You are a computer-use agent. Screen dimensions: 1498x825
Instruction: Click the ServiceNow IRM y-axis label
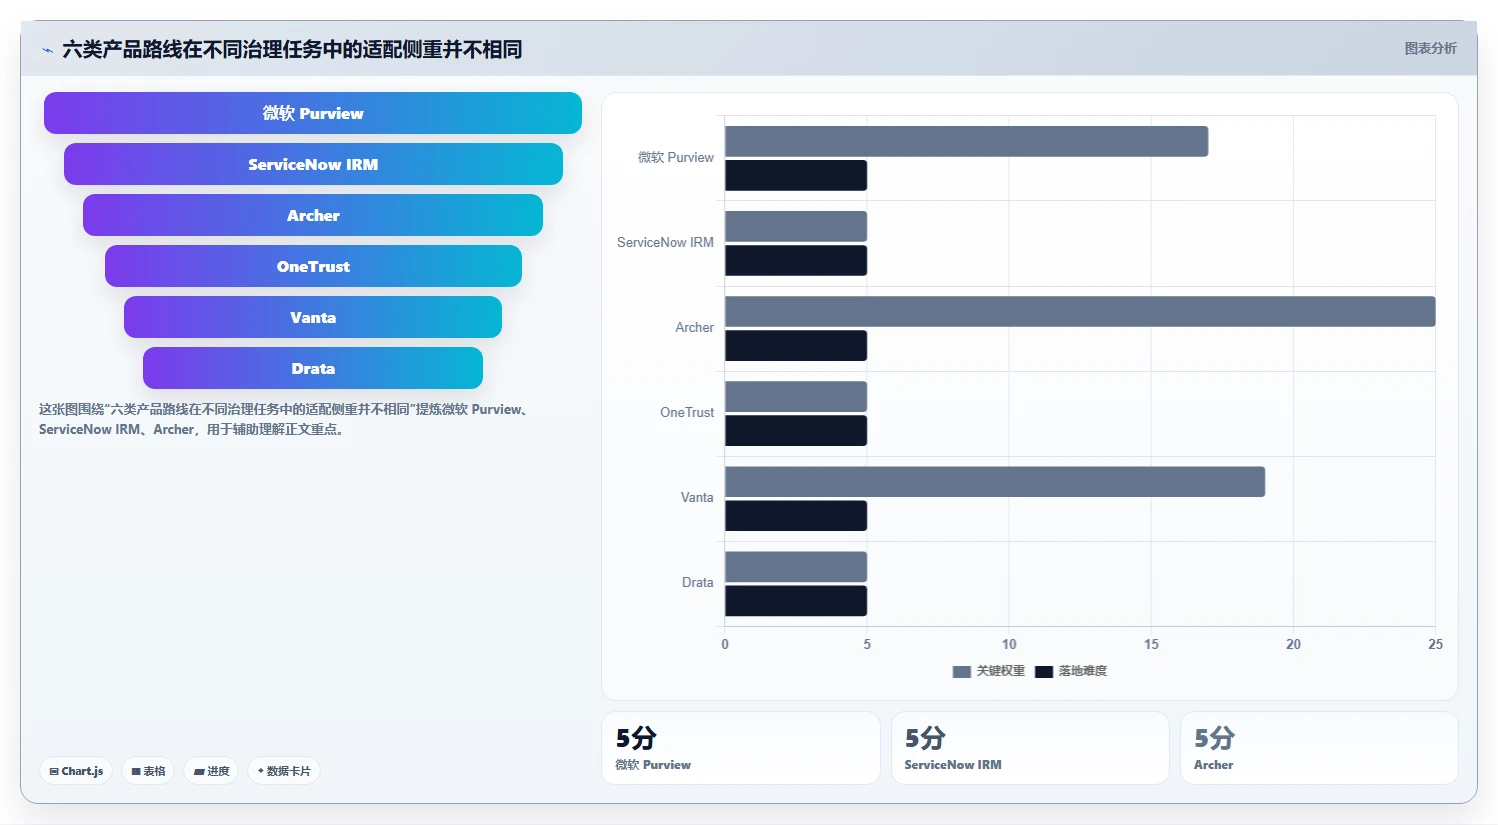(665, 242)
